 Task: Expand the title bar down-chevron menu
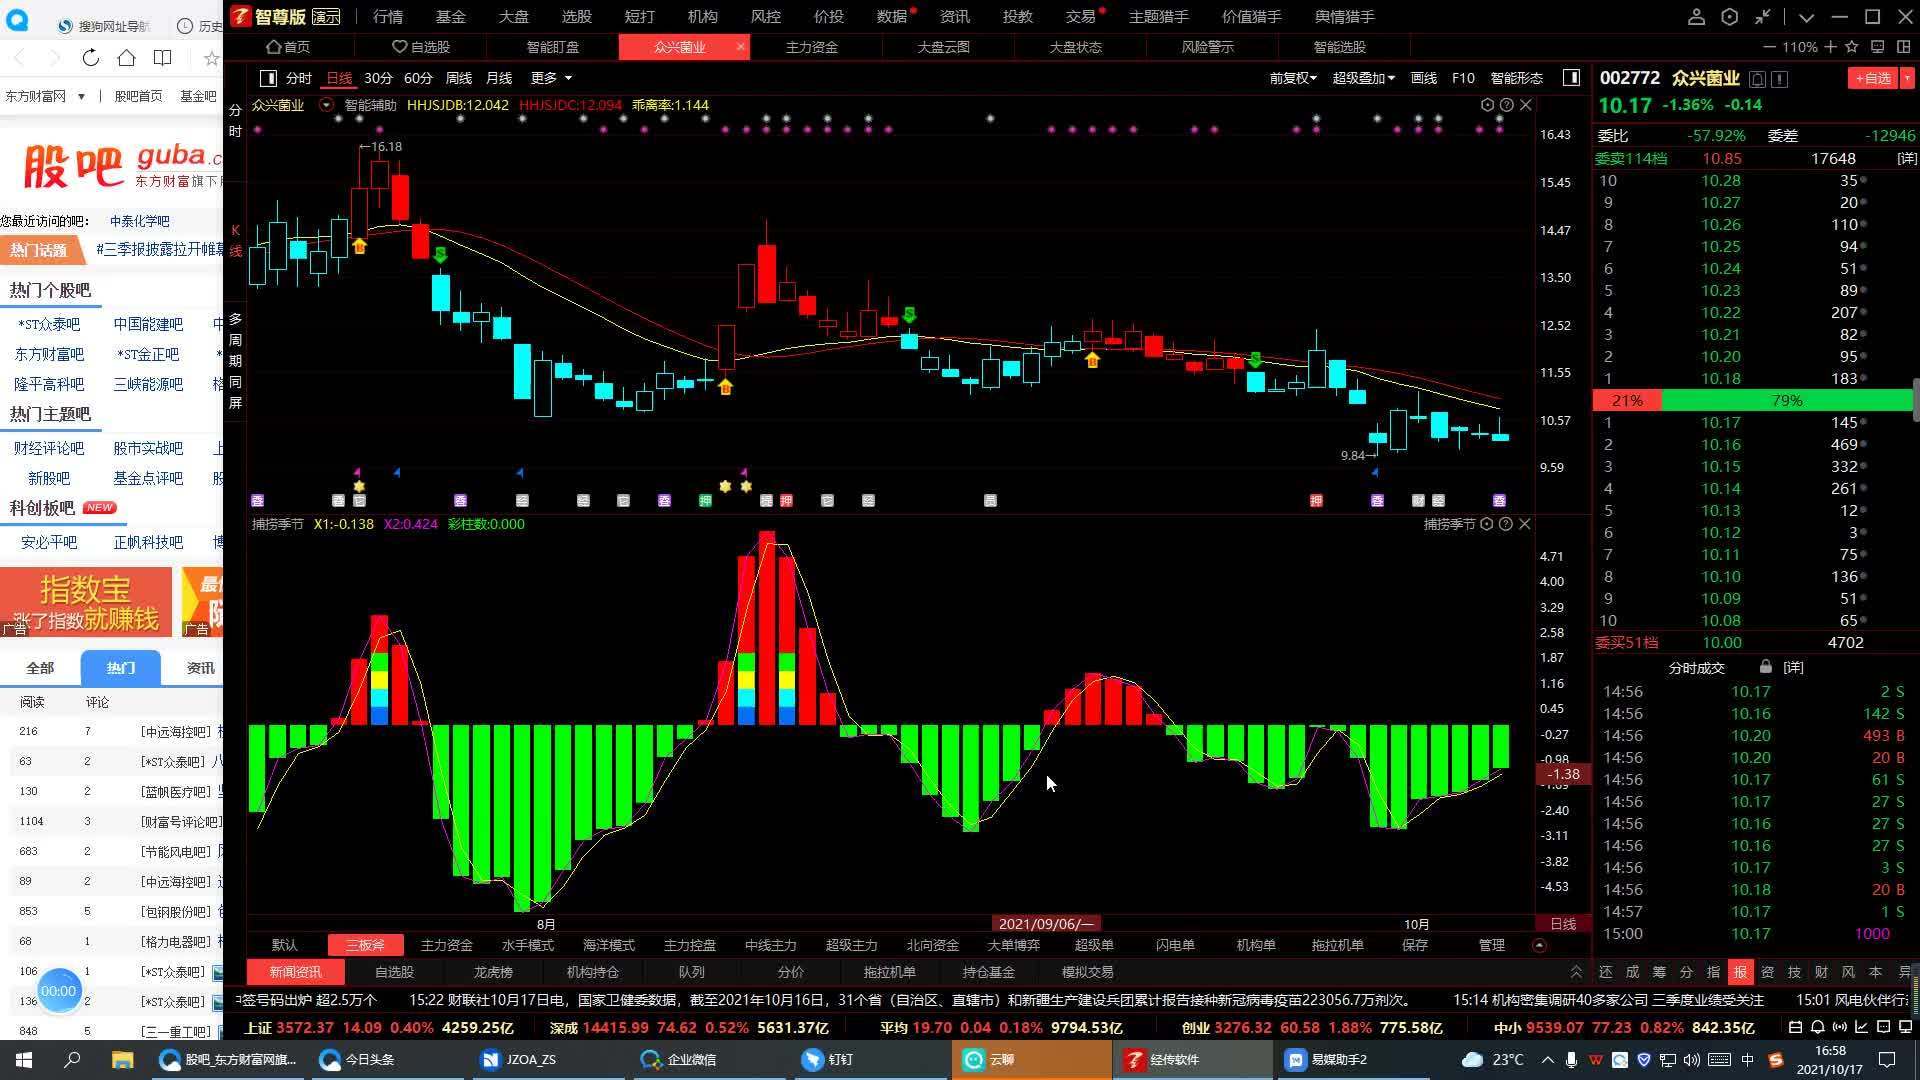click(x=1806, y=17)
